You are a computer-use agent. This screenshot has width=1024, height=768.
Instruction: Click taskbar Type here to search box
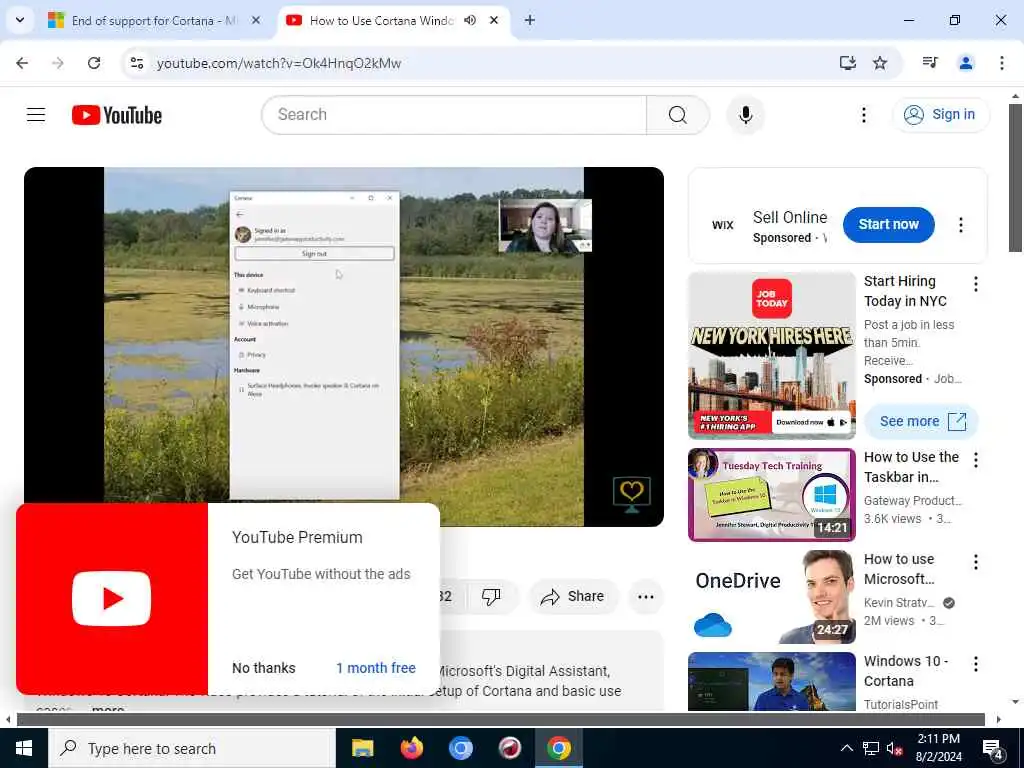(191, 748)
